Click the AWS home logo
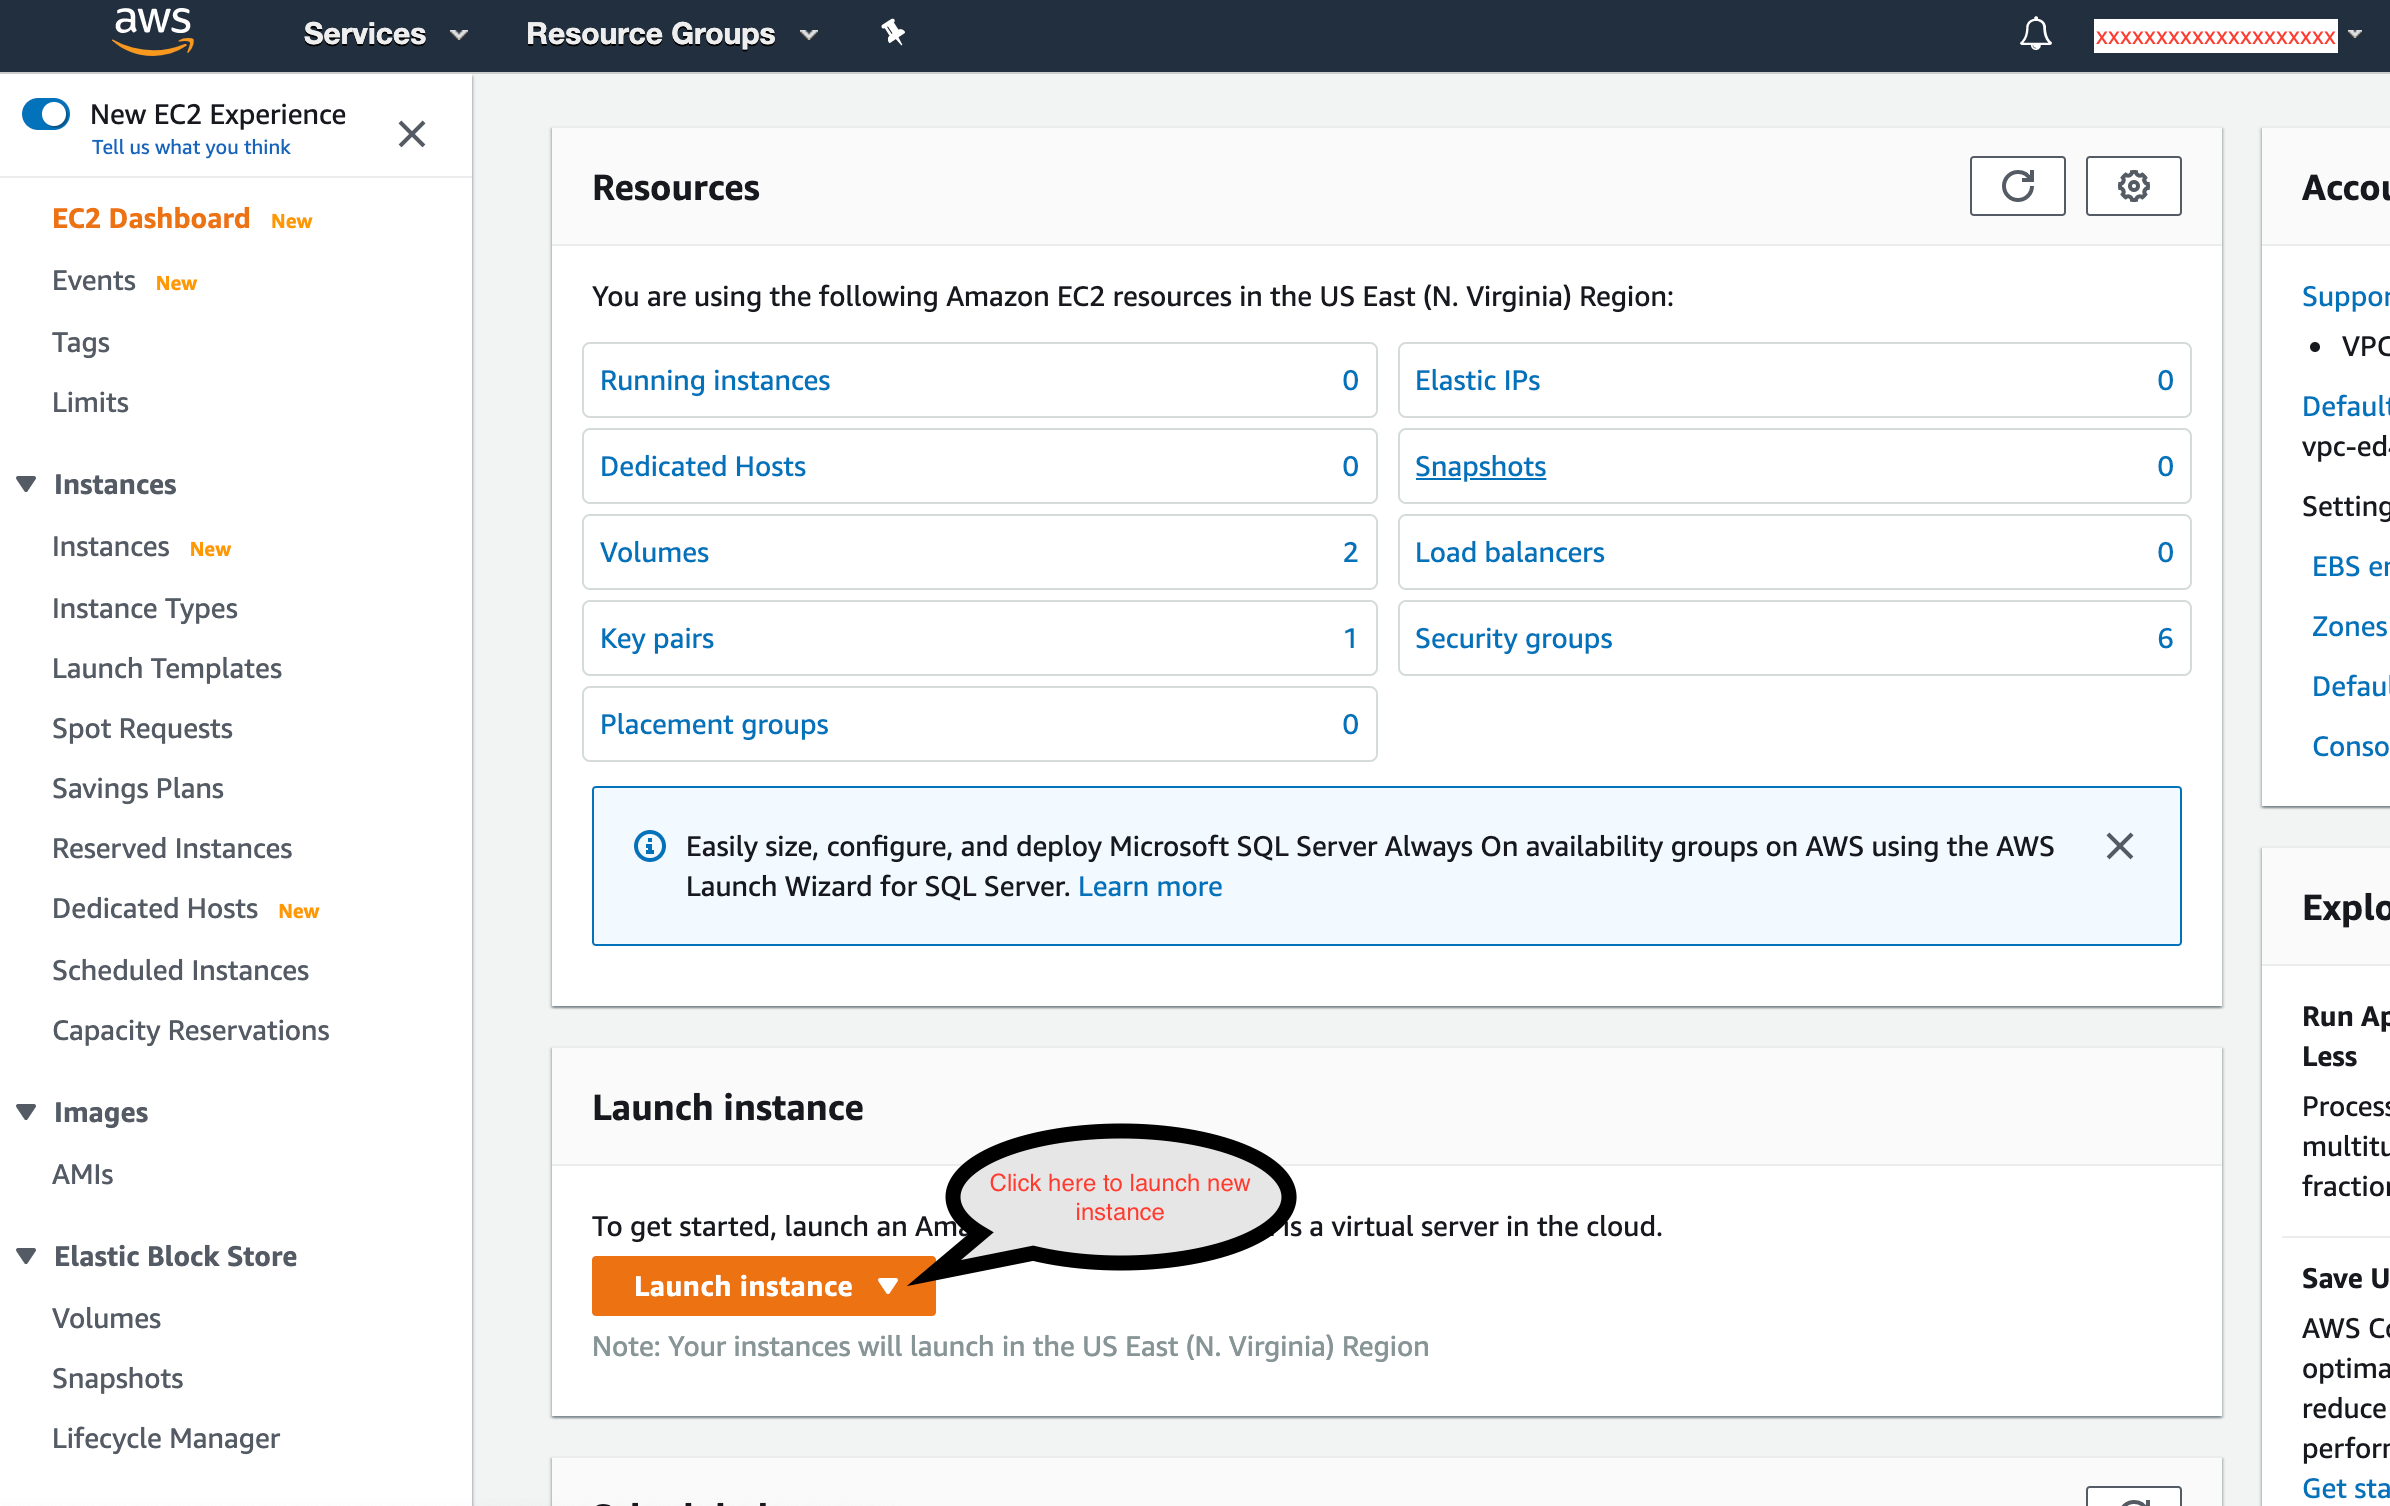2390x1506 pixels. [152, 32]
